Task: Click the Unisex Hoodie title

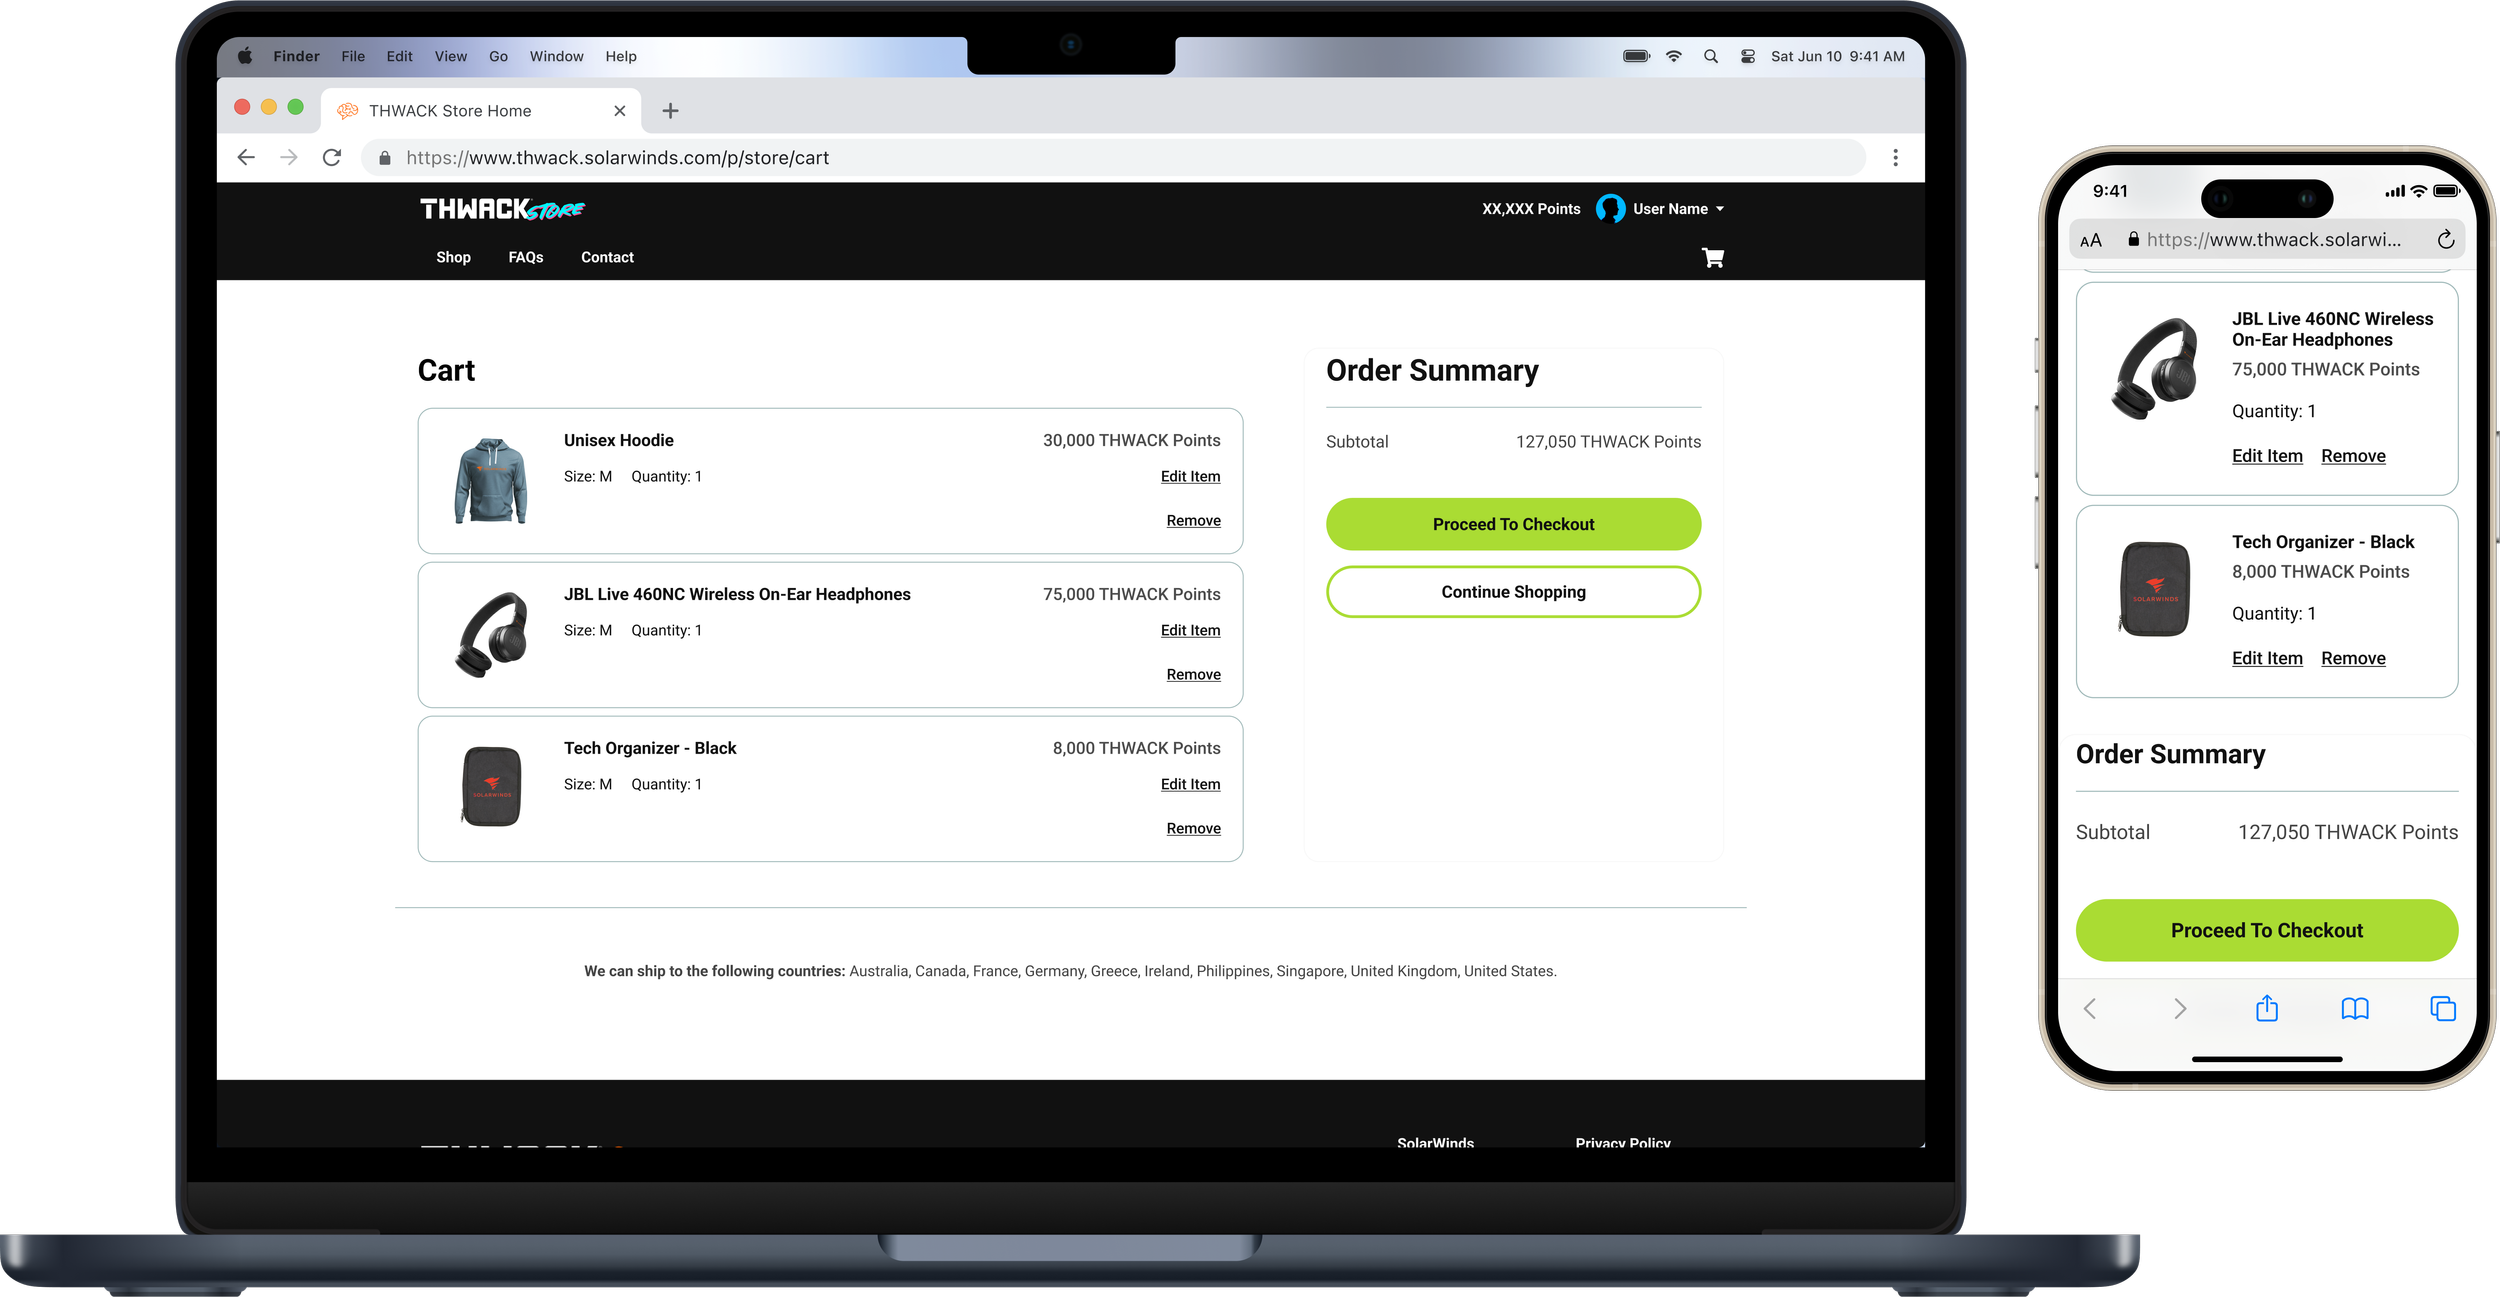Action: (x=618, y=440)
